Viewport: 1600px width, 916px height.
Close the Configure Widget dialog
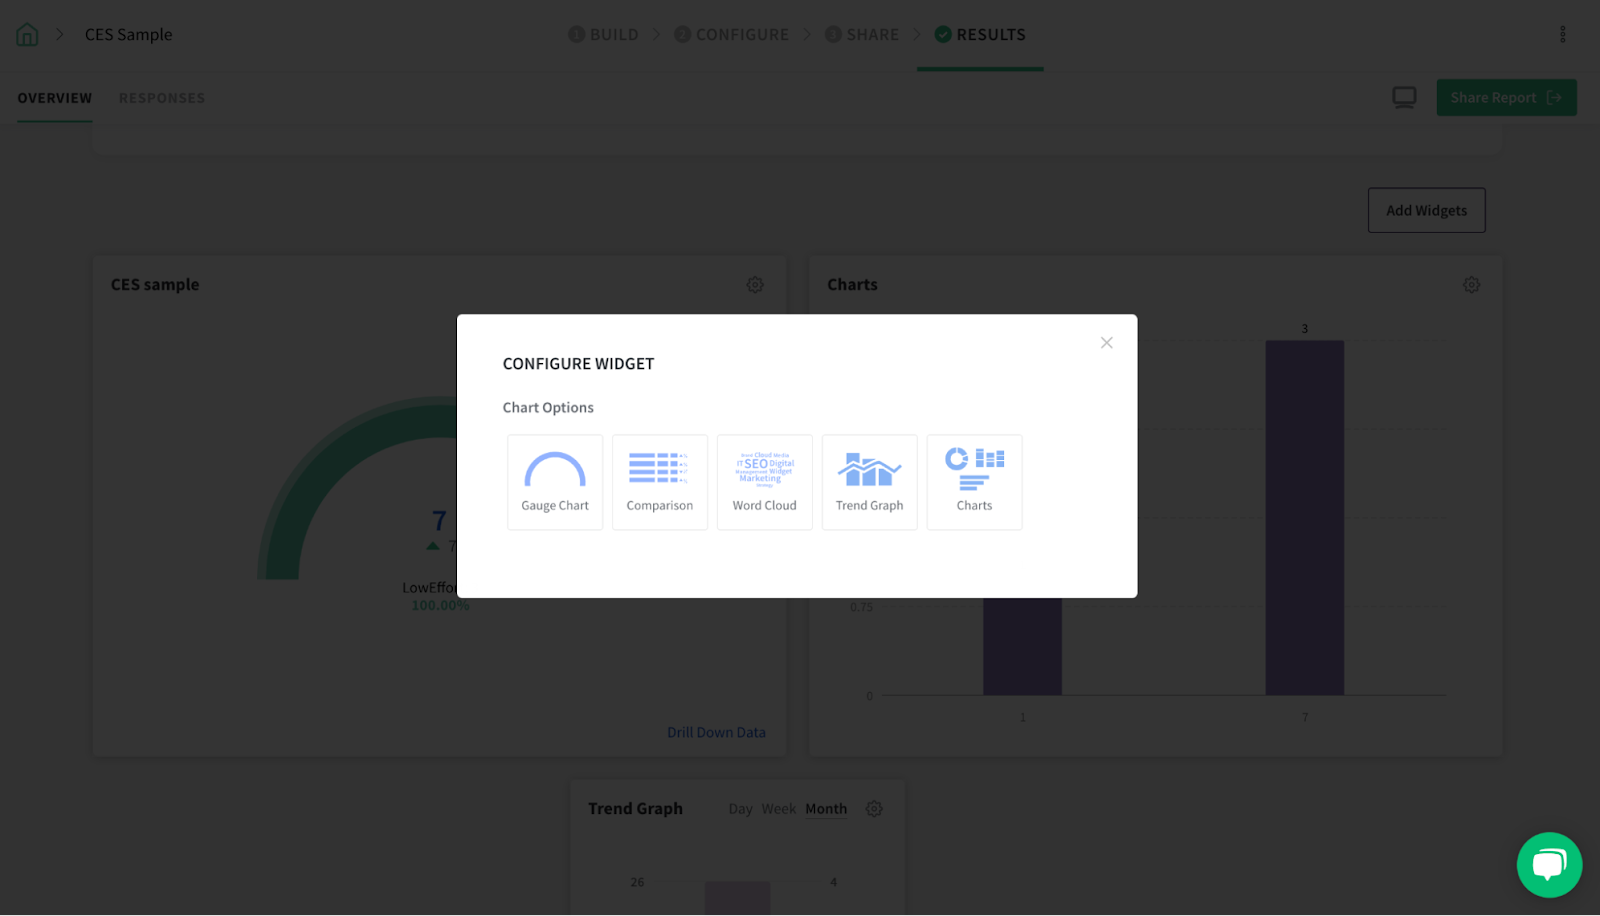click(1107, 343)
